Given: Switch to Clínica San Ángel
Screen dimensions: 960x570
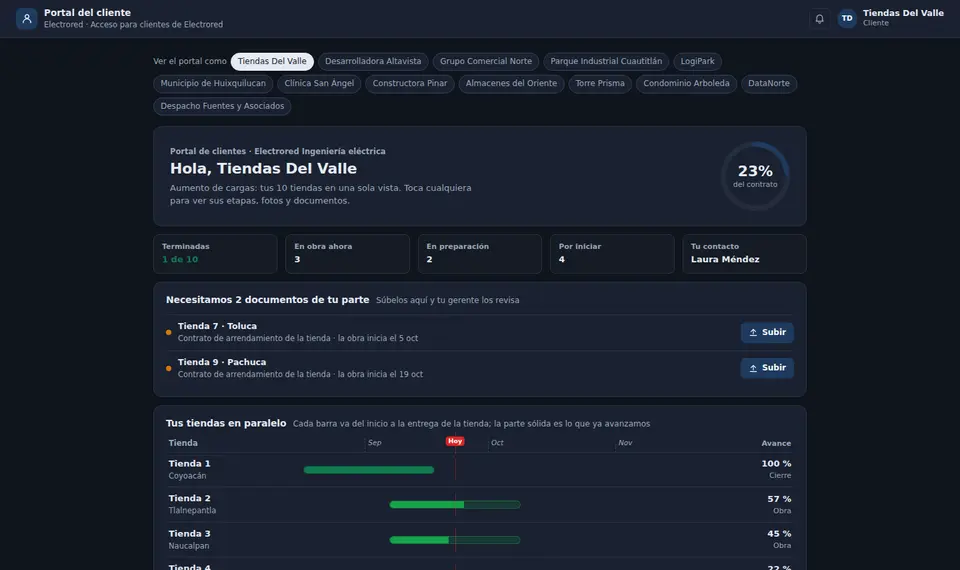Looking at the screenshot, I should pyautogui.click(x=319, y=83).
